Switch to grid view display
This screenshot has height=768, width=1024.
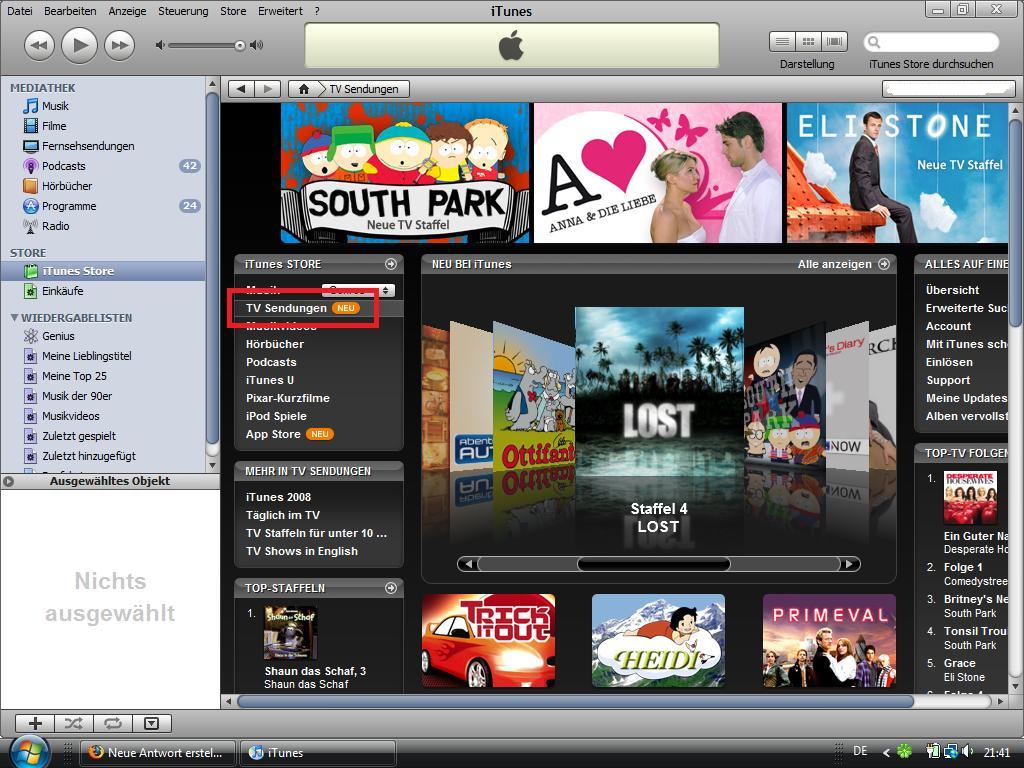tap(808, 42)
